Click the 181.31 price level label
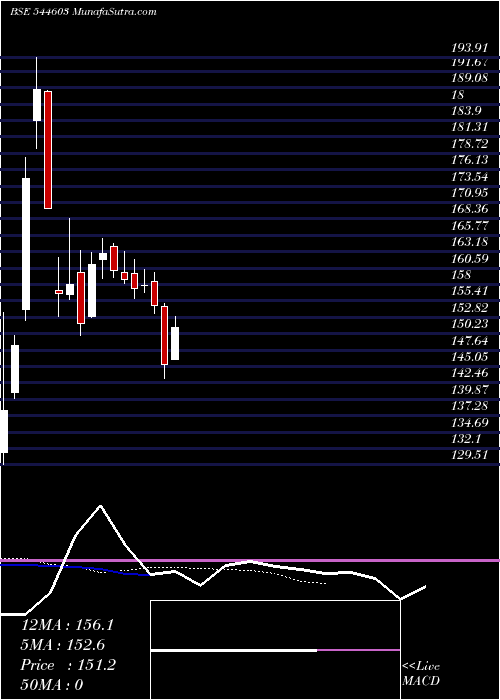The width and height of the screenshot is (500, 700). (x=470, y=128)
